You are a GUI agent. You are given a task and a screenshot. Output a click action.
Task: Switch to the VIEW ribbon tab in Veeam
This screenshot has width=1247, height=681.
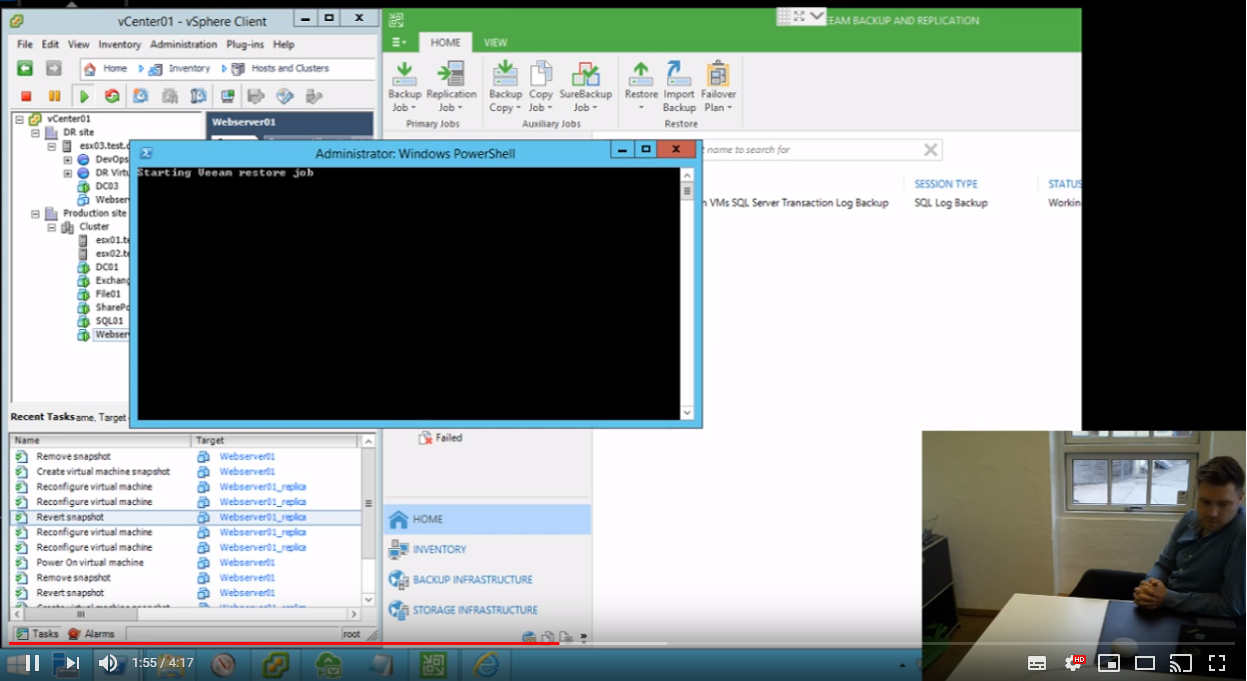click(x=495, y=43)
